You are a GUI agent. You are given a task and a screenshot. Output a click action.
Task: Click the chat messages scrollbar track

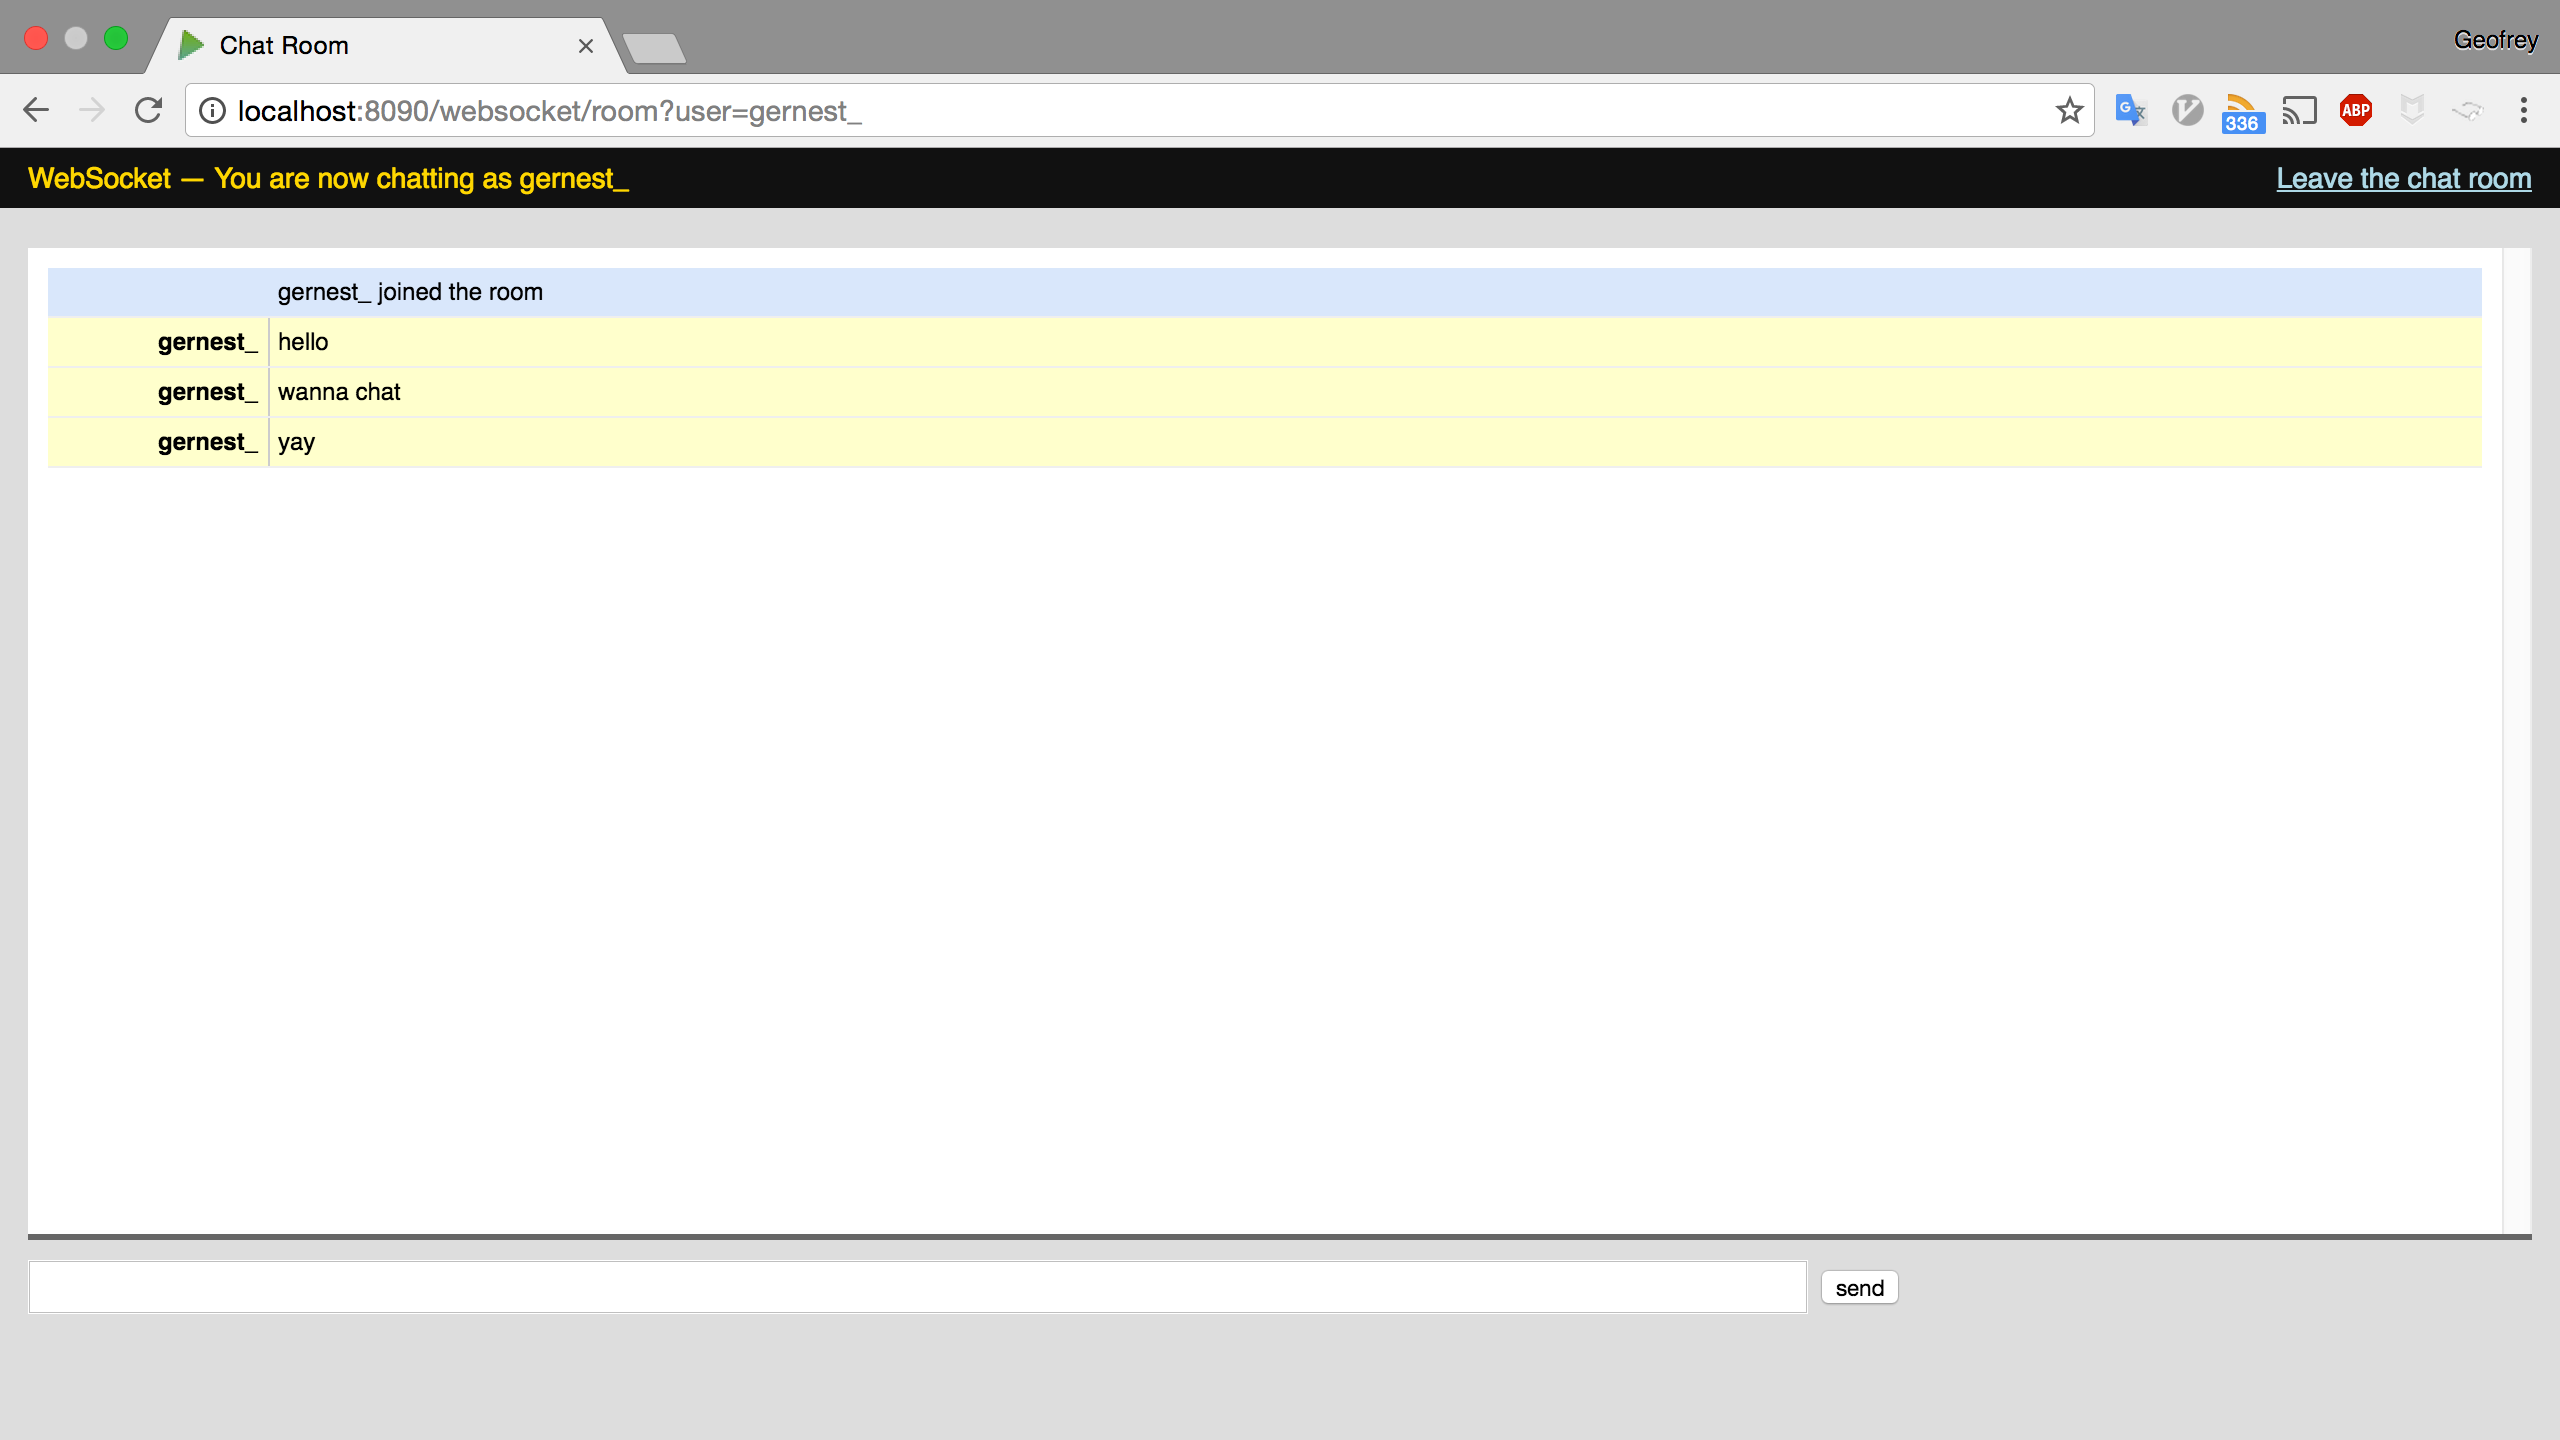click(x=2516, y=740)
